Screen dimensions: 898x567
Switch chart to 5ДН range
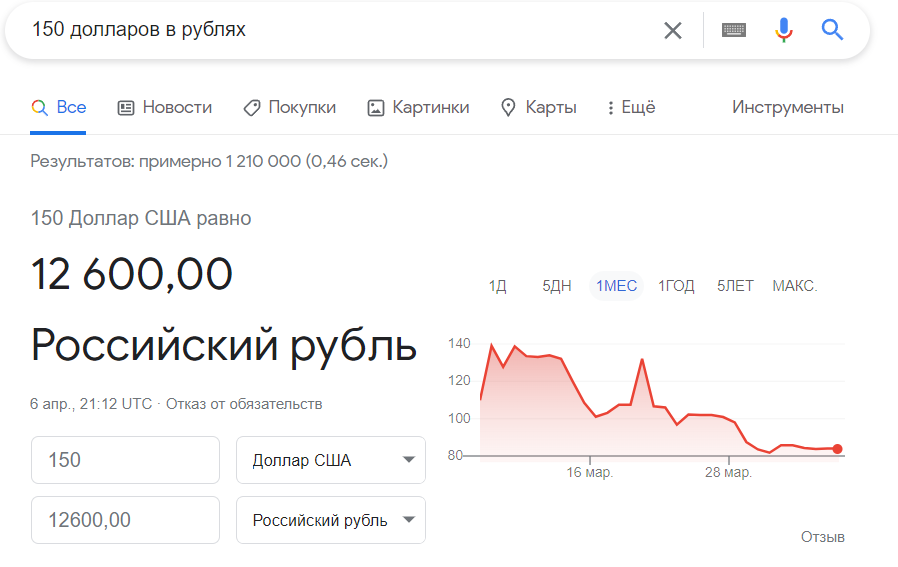557,286
